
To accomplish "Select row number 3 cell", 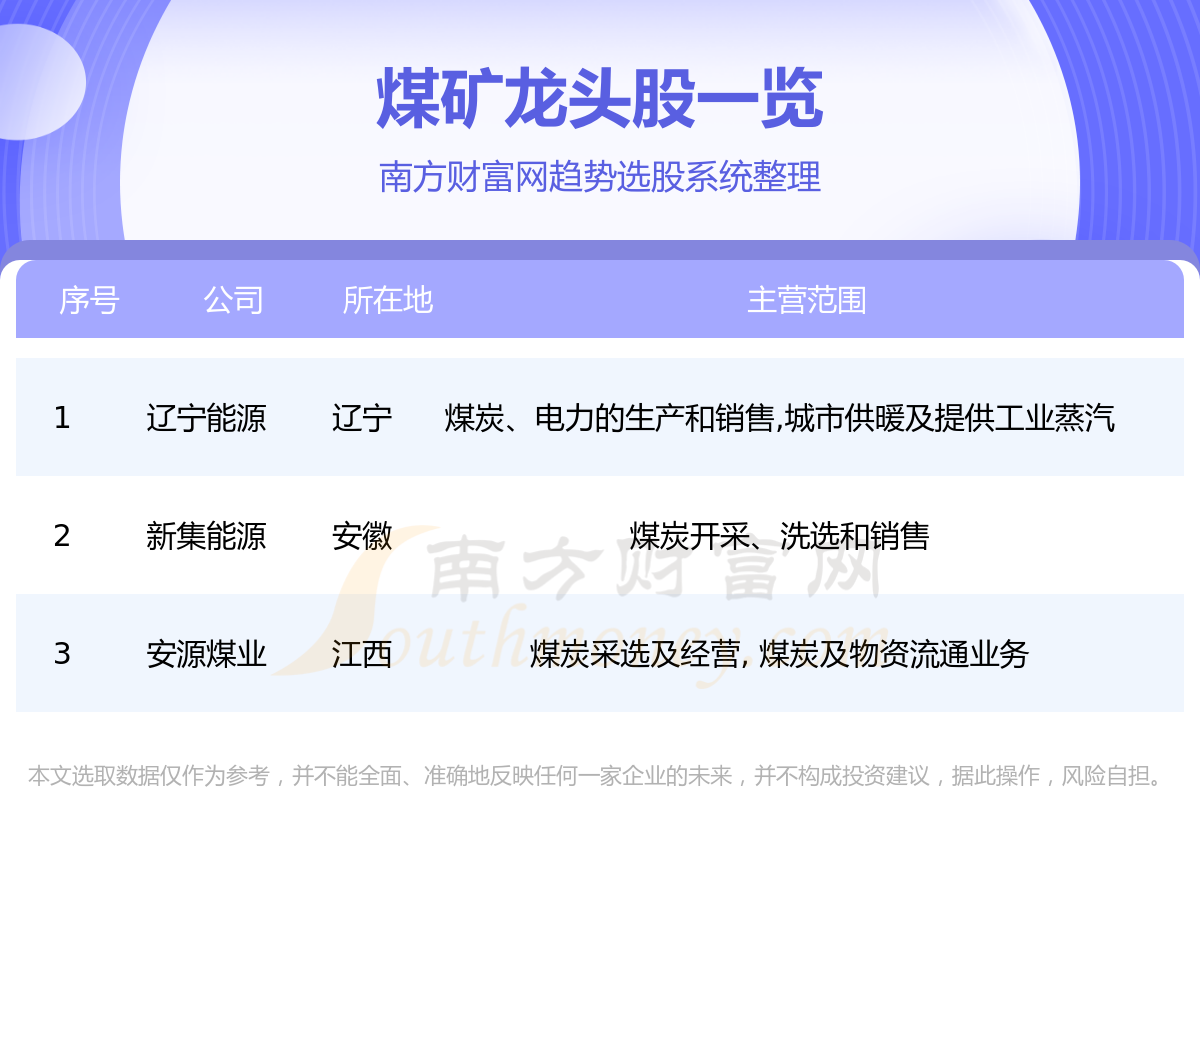I will click(x=62, y=654).
